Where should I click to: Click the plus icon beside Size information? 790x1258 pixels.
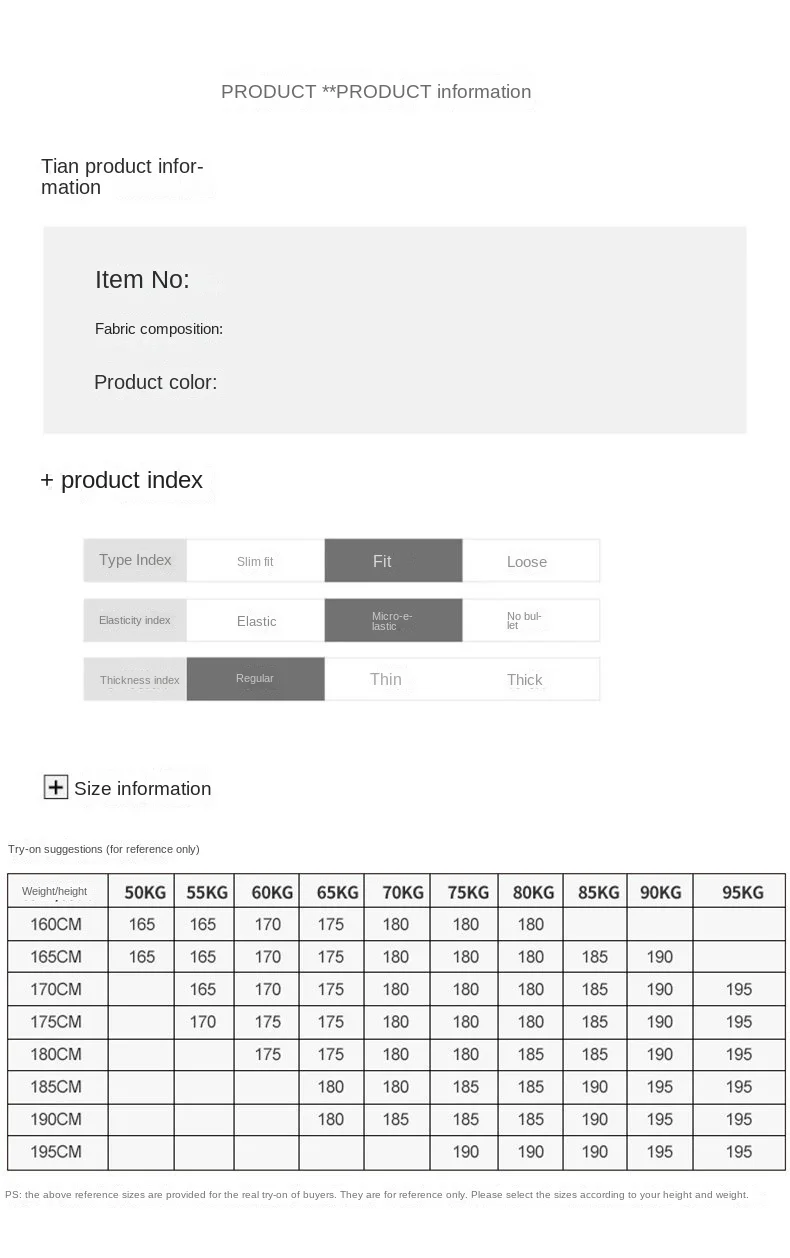[55, 787]
